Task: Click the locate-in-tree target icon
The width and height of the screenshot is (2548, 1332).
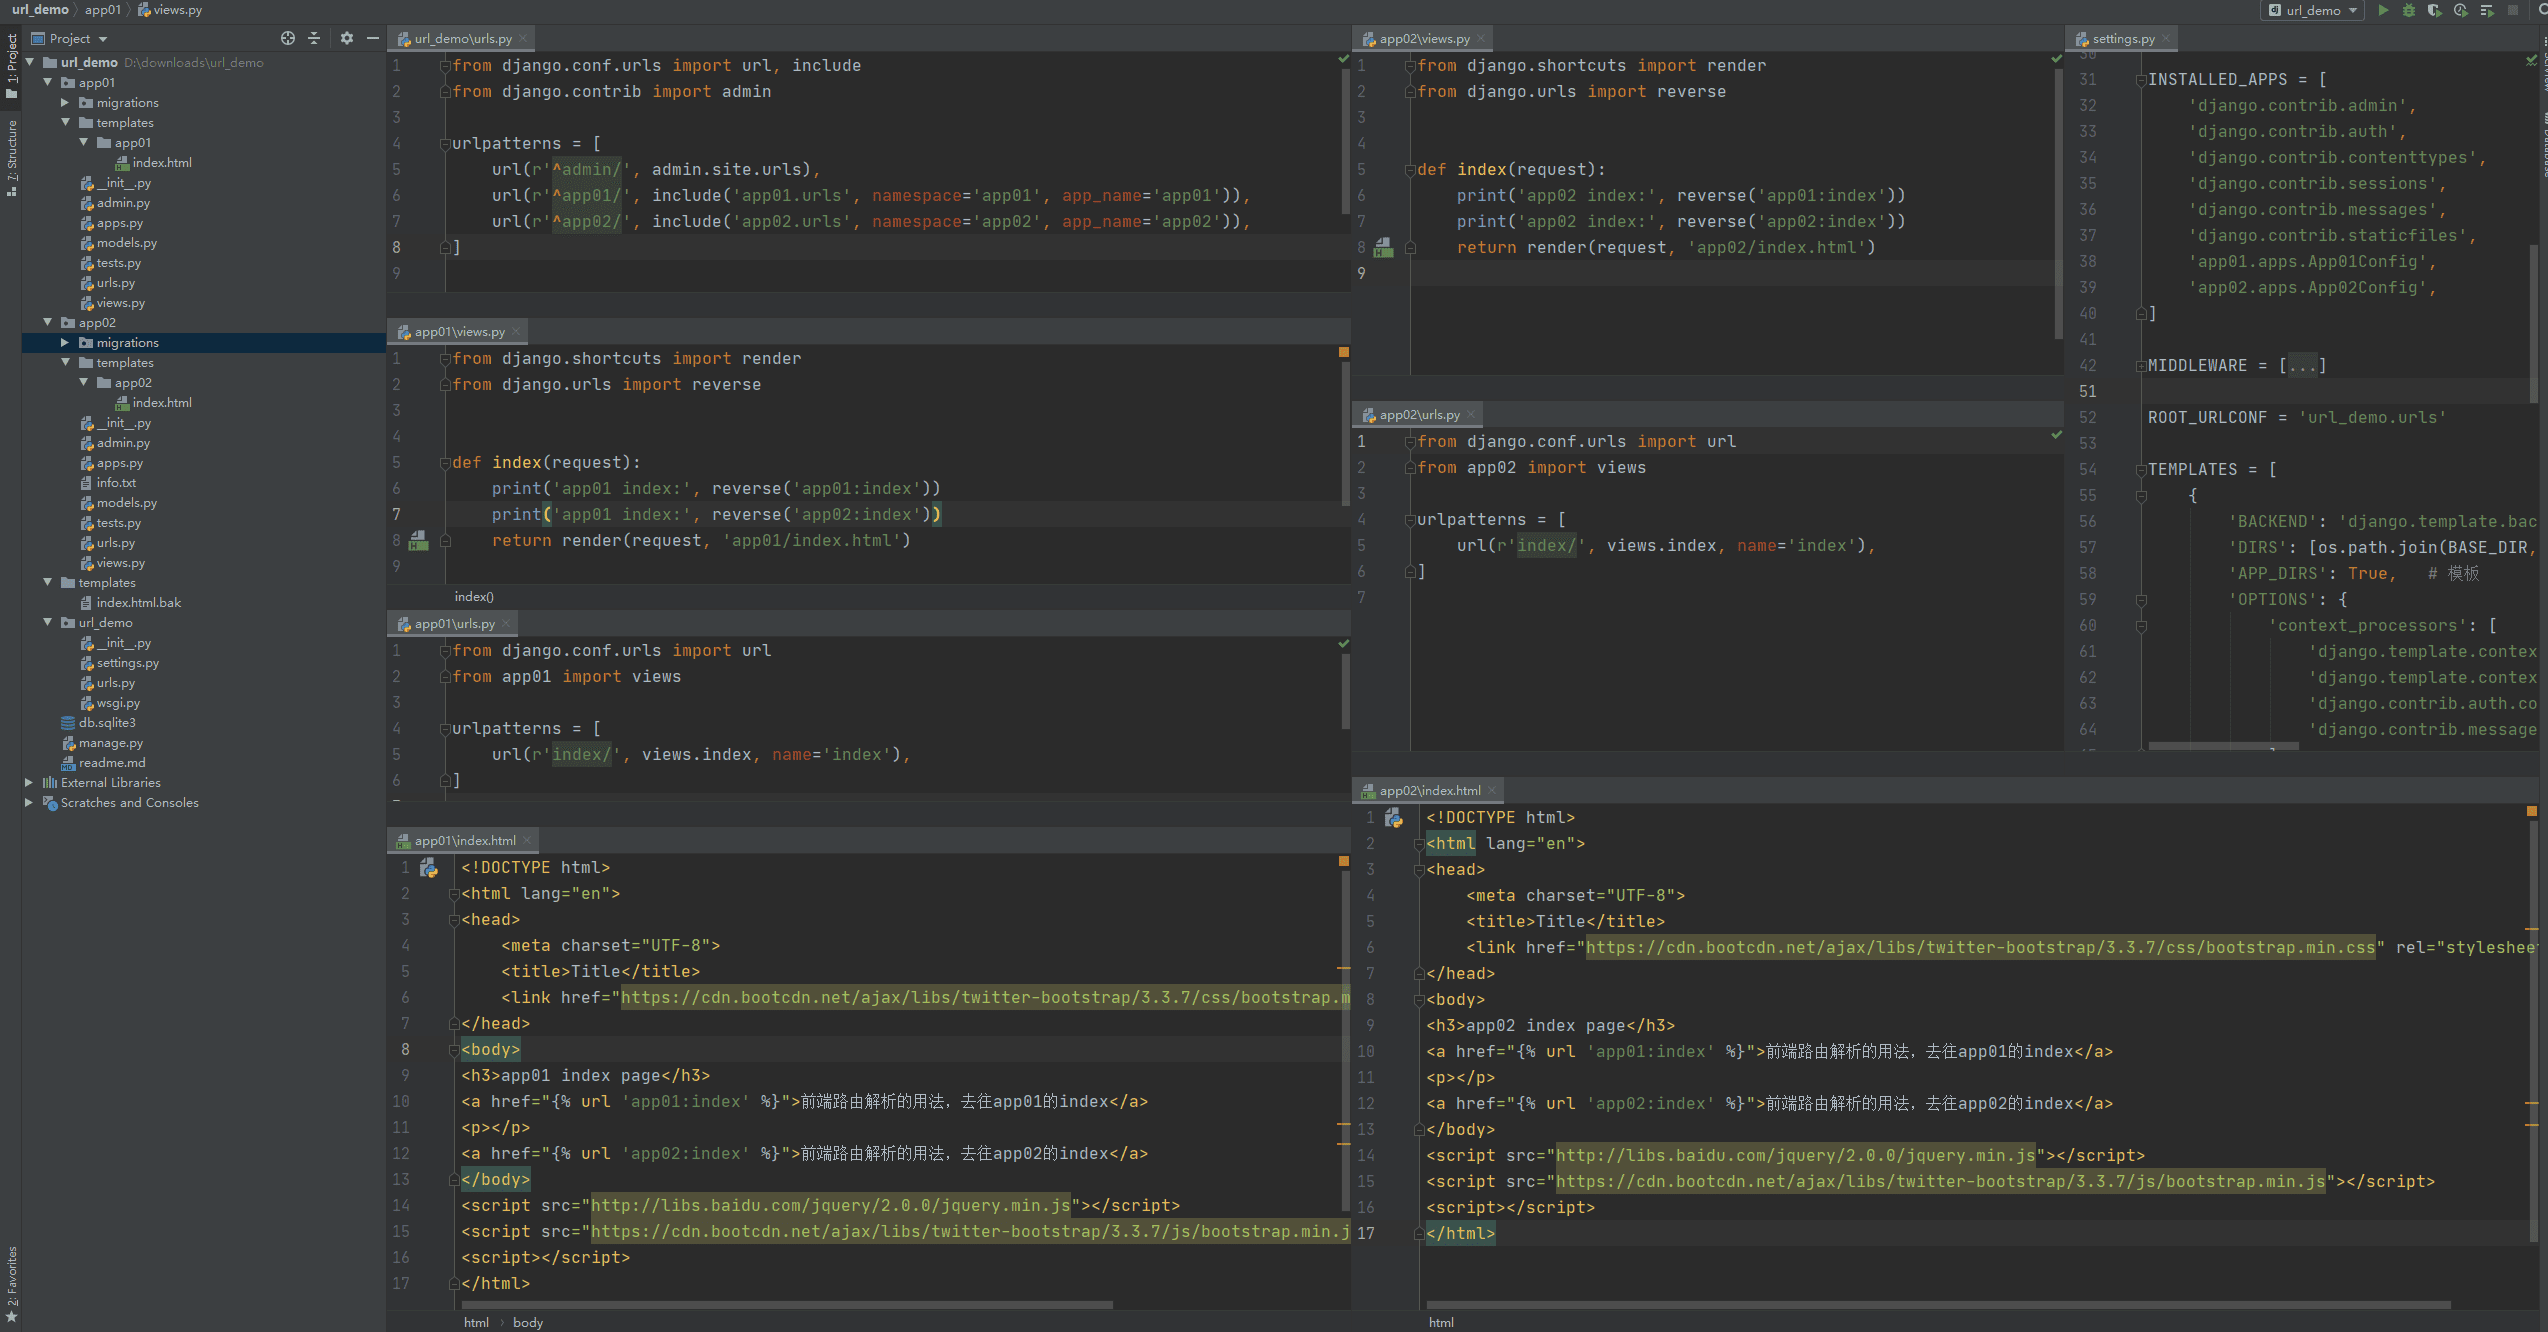Action: pos(288,38)
